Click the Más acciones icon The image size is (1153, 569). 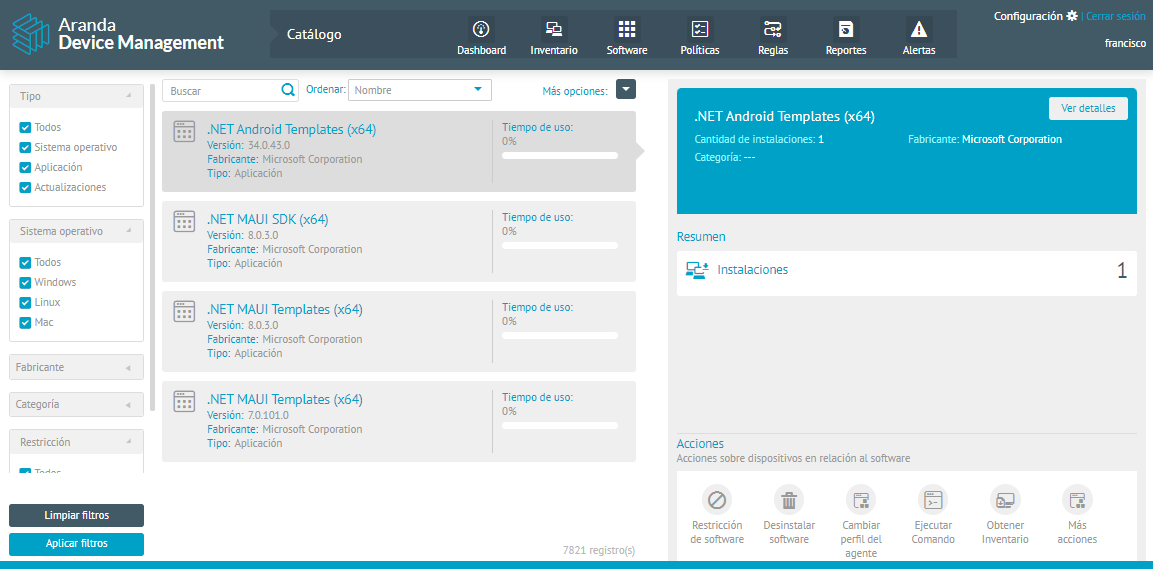click(1077, 501)
